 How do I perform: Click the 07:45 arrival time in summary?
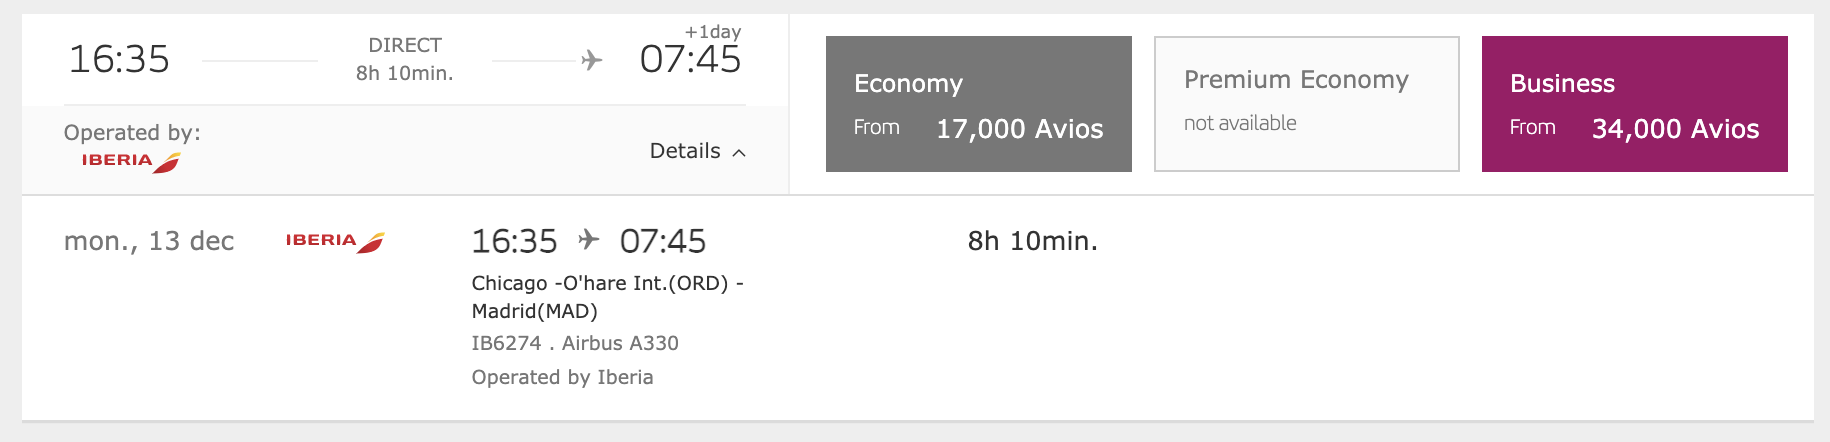click(691, 59)
